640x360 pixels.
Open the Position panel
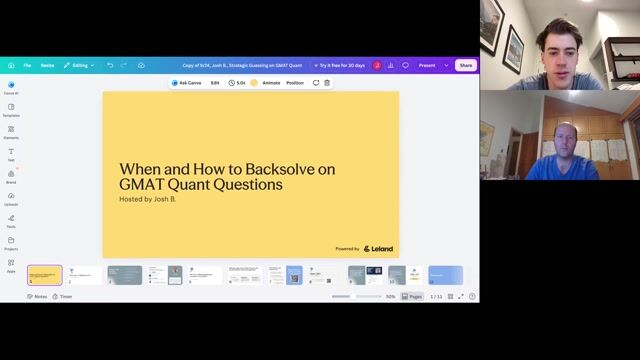(295, 83)
